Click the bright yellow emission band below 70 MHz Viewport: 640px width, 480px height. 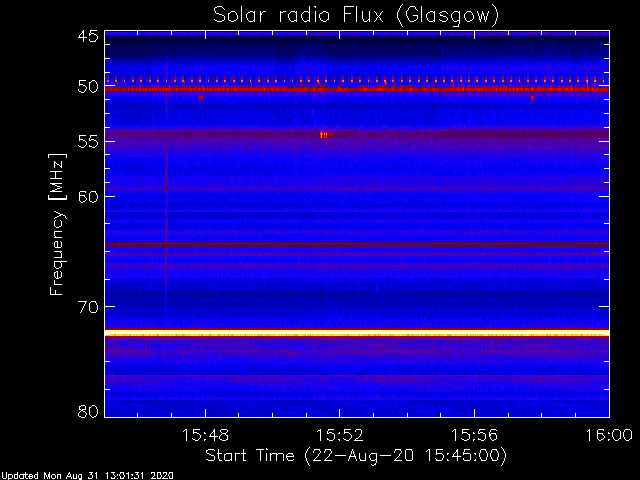point(357,333)
